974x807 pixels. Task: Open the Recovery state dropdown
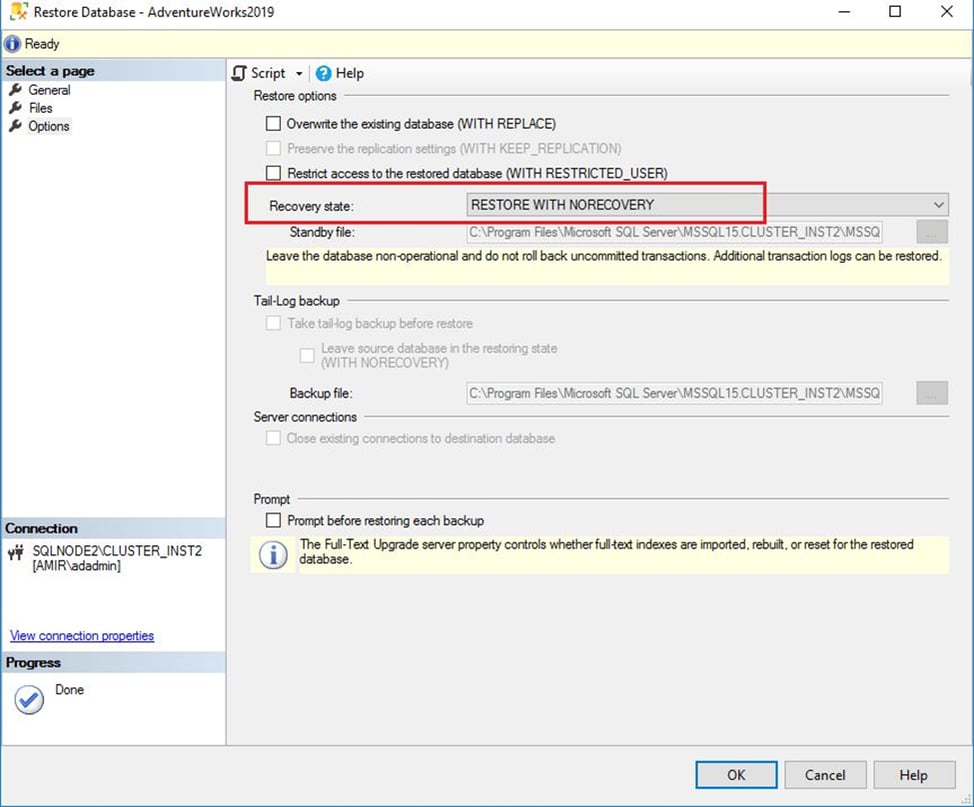[x=938, y=203]
